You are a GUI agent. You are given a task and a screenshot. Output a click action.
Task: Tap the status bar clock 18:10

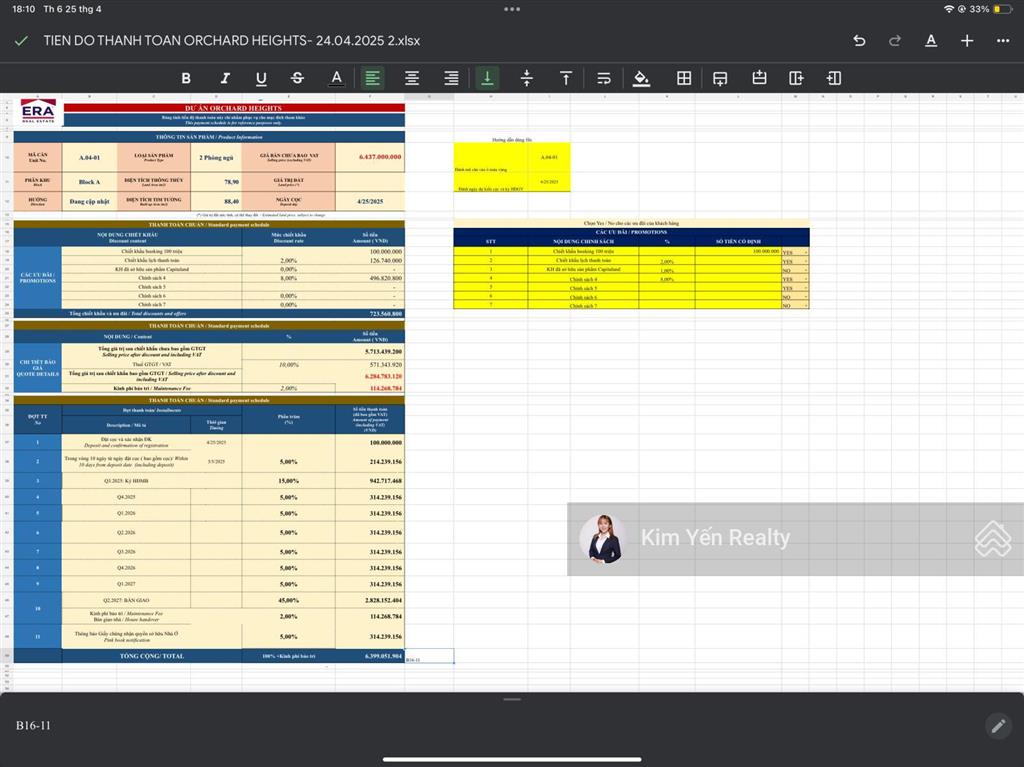click(x=24, y=9)
